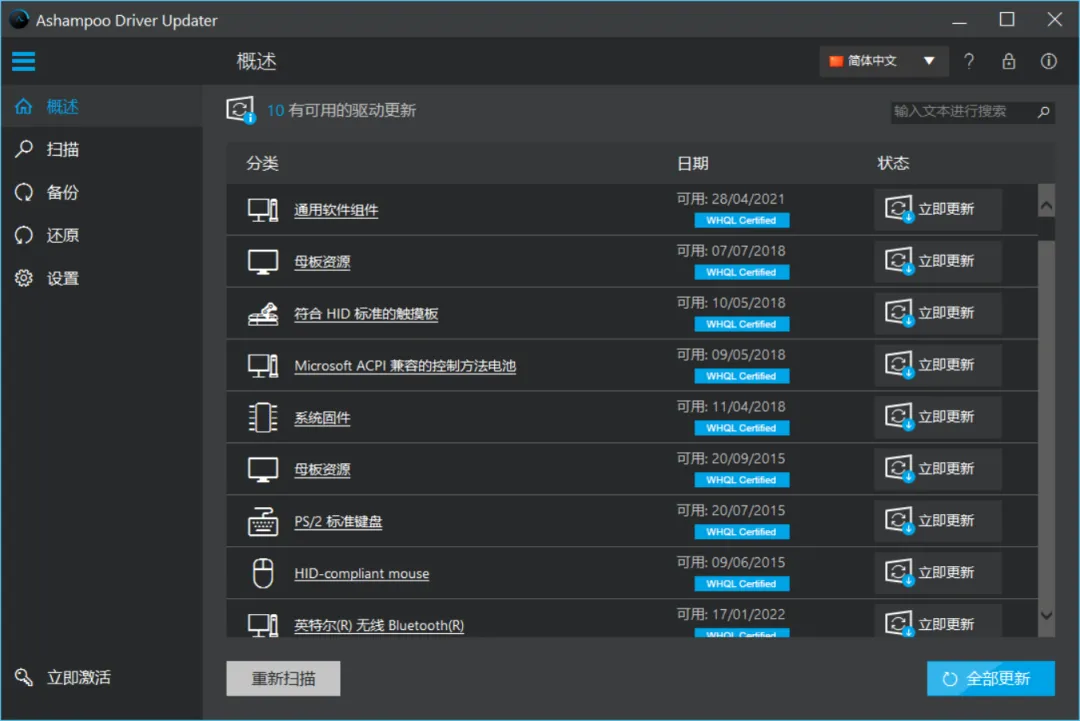The height and width of the screenshot is (721, 1080).
Task: Click the 系统固件 chip icon
Action: tap(262, 417)
